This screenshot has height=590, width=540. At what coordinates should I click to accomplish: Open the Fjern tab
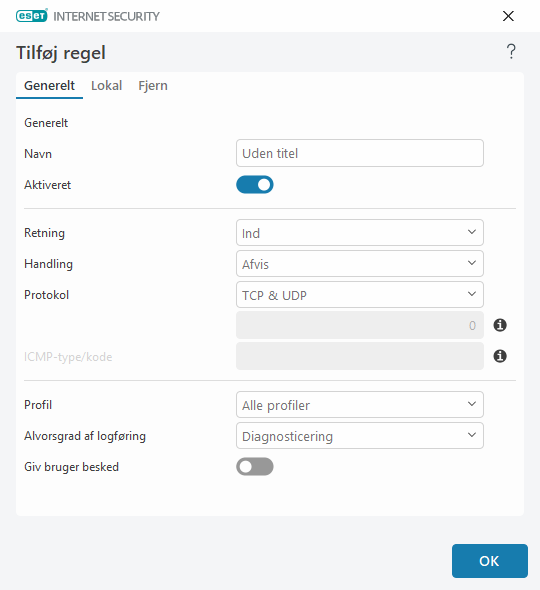pos(153,86)
